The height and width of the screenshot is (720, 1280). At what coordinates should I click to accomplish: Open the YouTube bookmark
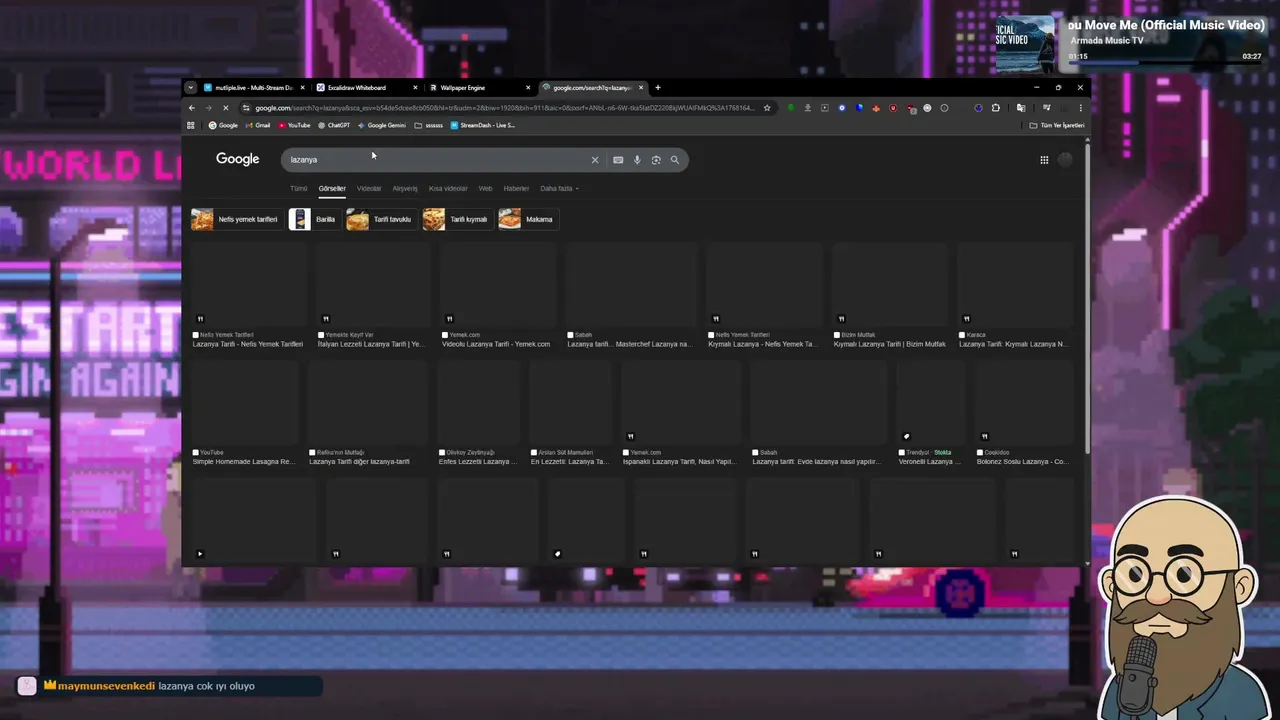tap(294, 125)
